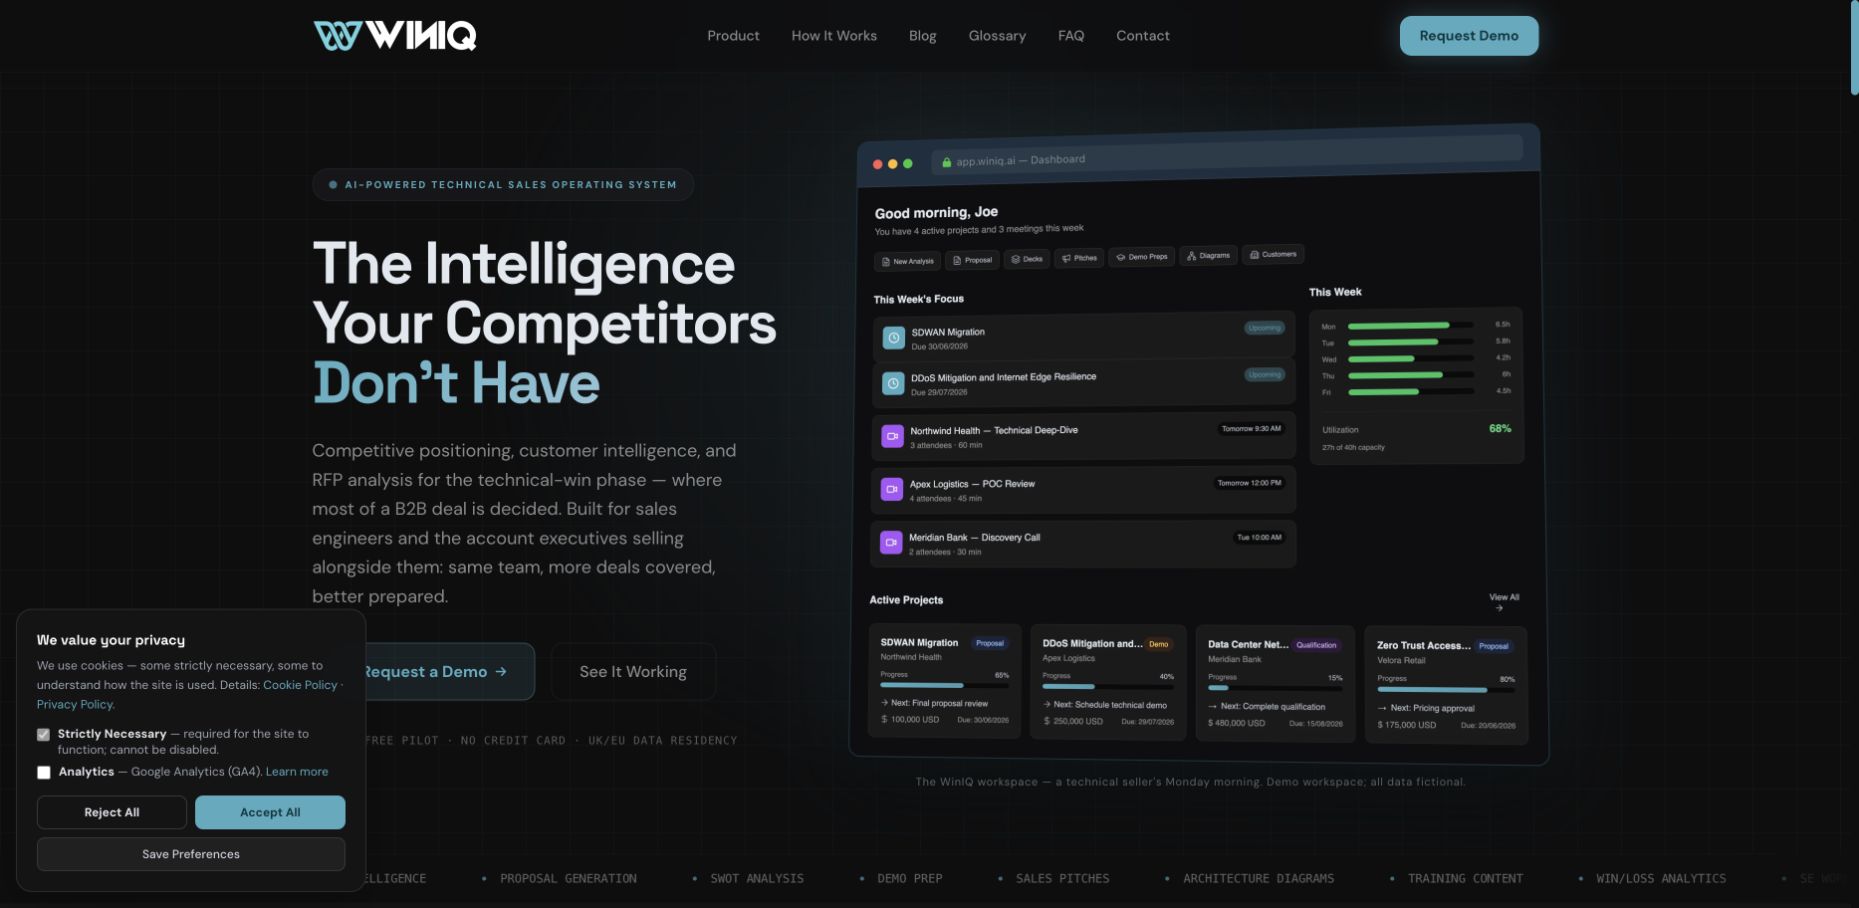1859x908 pixels.
Task: Select the Diagrams chip in the dashboard
Action: [1209, 256]
